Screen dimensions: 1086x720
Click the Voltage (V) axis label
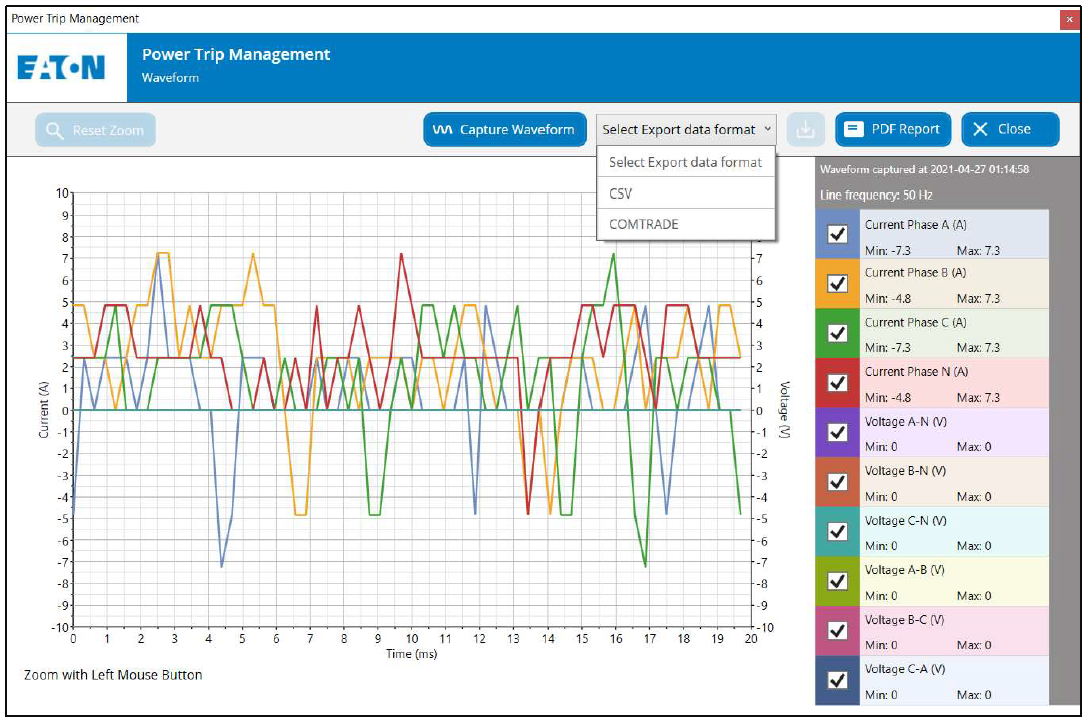tap(785, 409)
